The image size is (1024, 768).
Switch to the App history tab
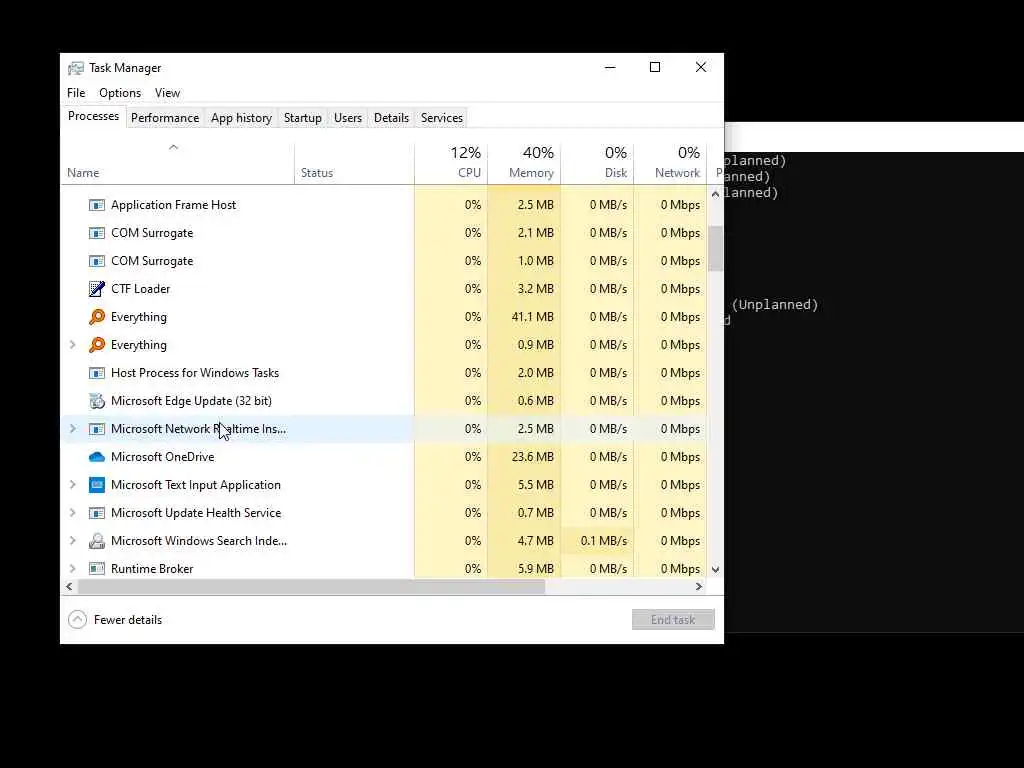(241, 118)
